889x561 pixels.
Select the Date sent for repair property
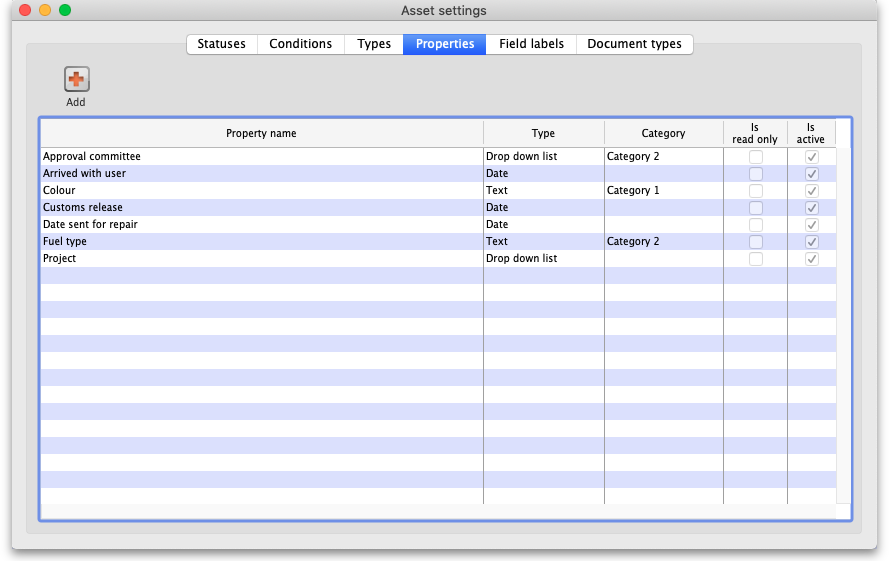[x=90, y=225]
